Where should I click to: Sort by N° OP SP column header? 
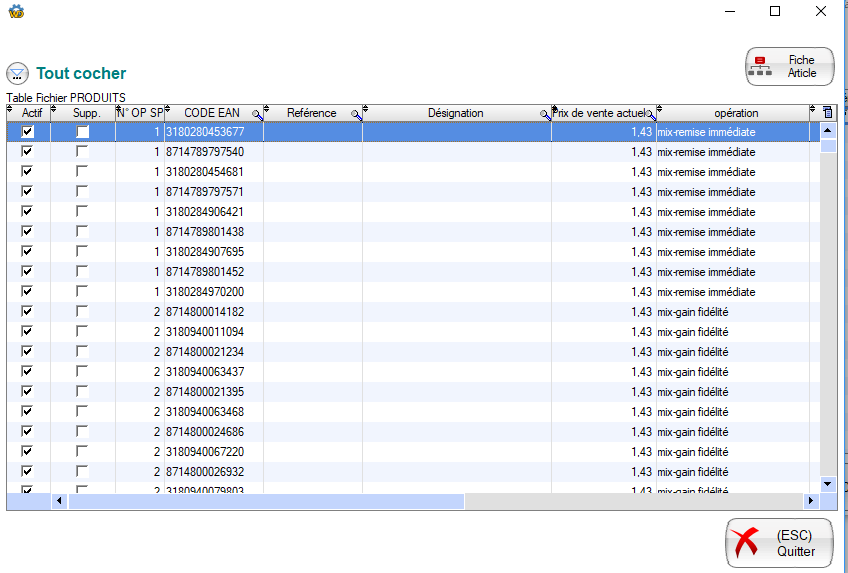click(140, 113)
